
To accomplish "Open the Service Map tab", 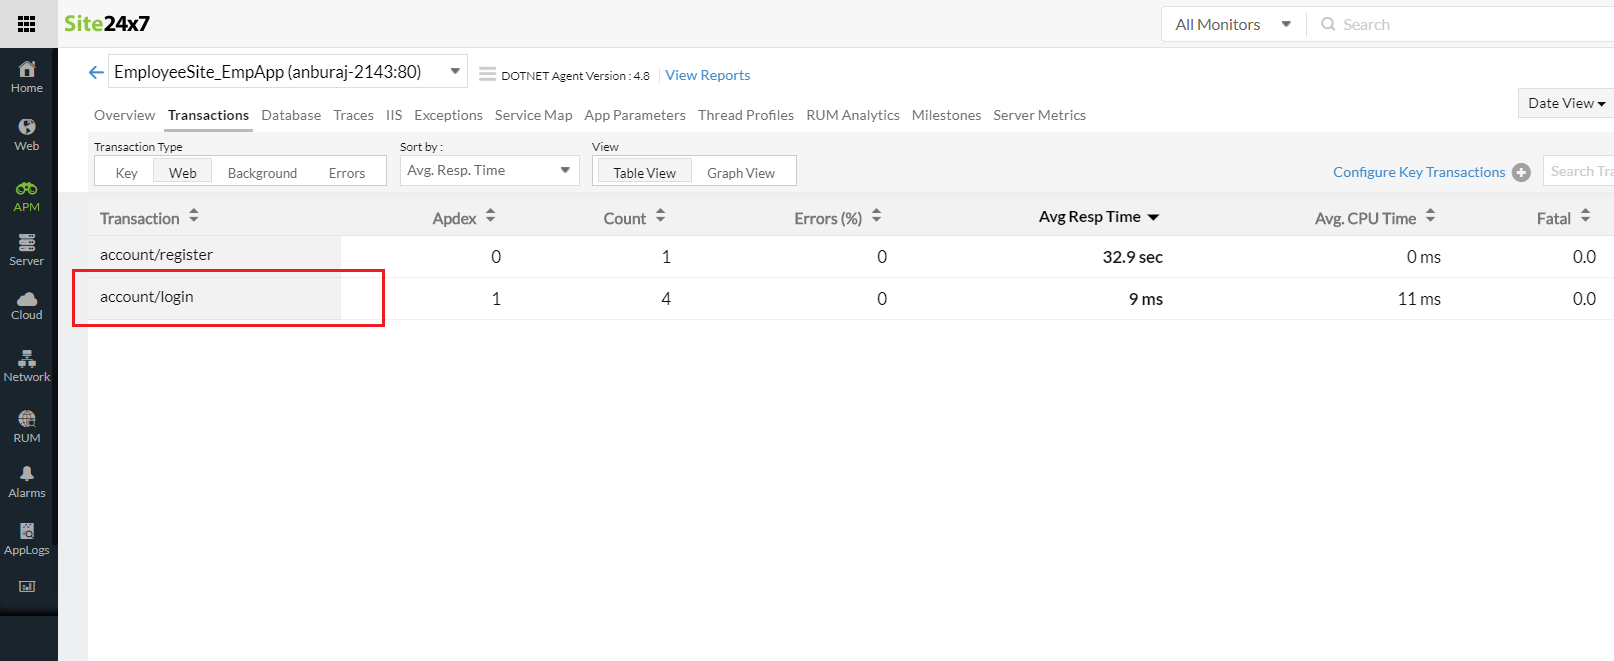I will [x=533, y=115].
